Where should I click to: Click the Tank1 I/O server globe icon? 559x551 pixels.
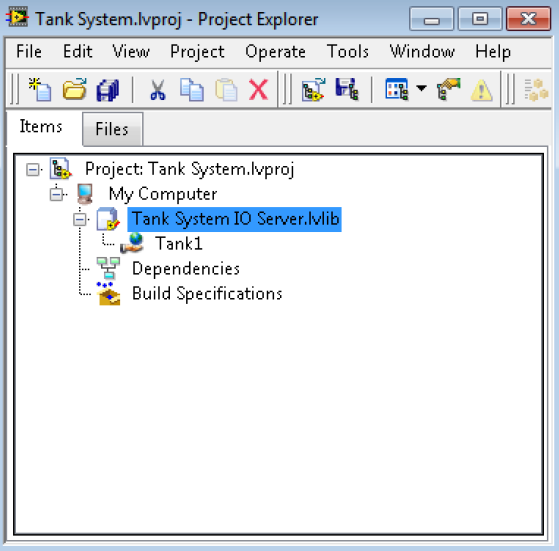point(132,243)
